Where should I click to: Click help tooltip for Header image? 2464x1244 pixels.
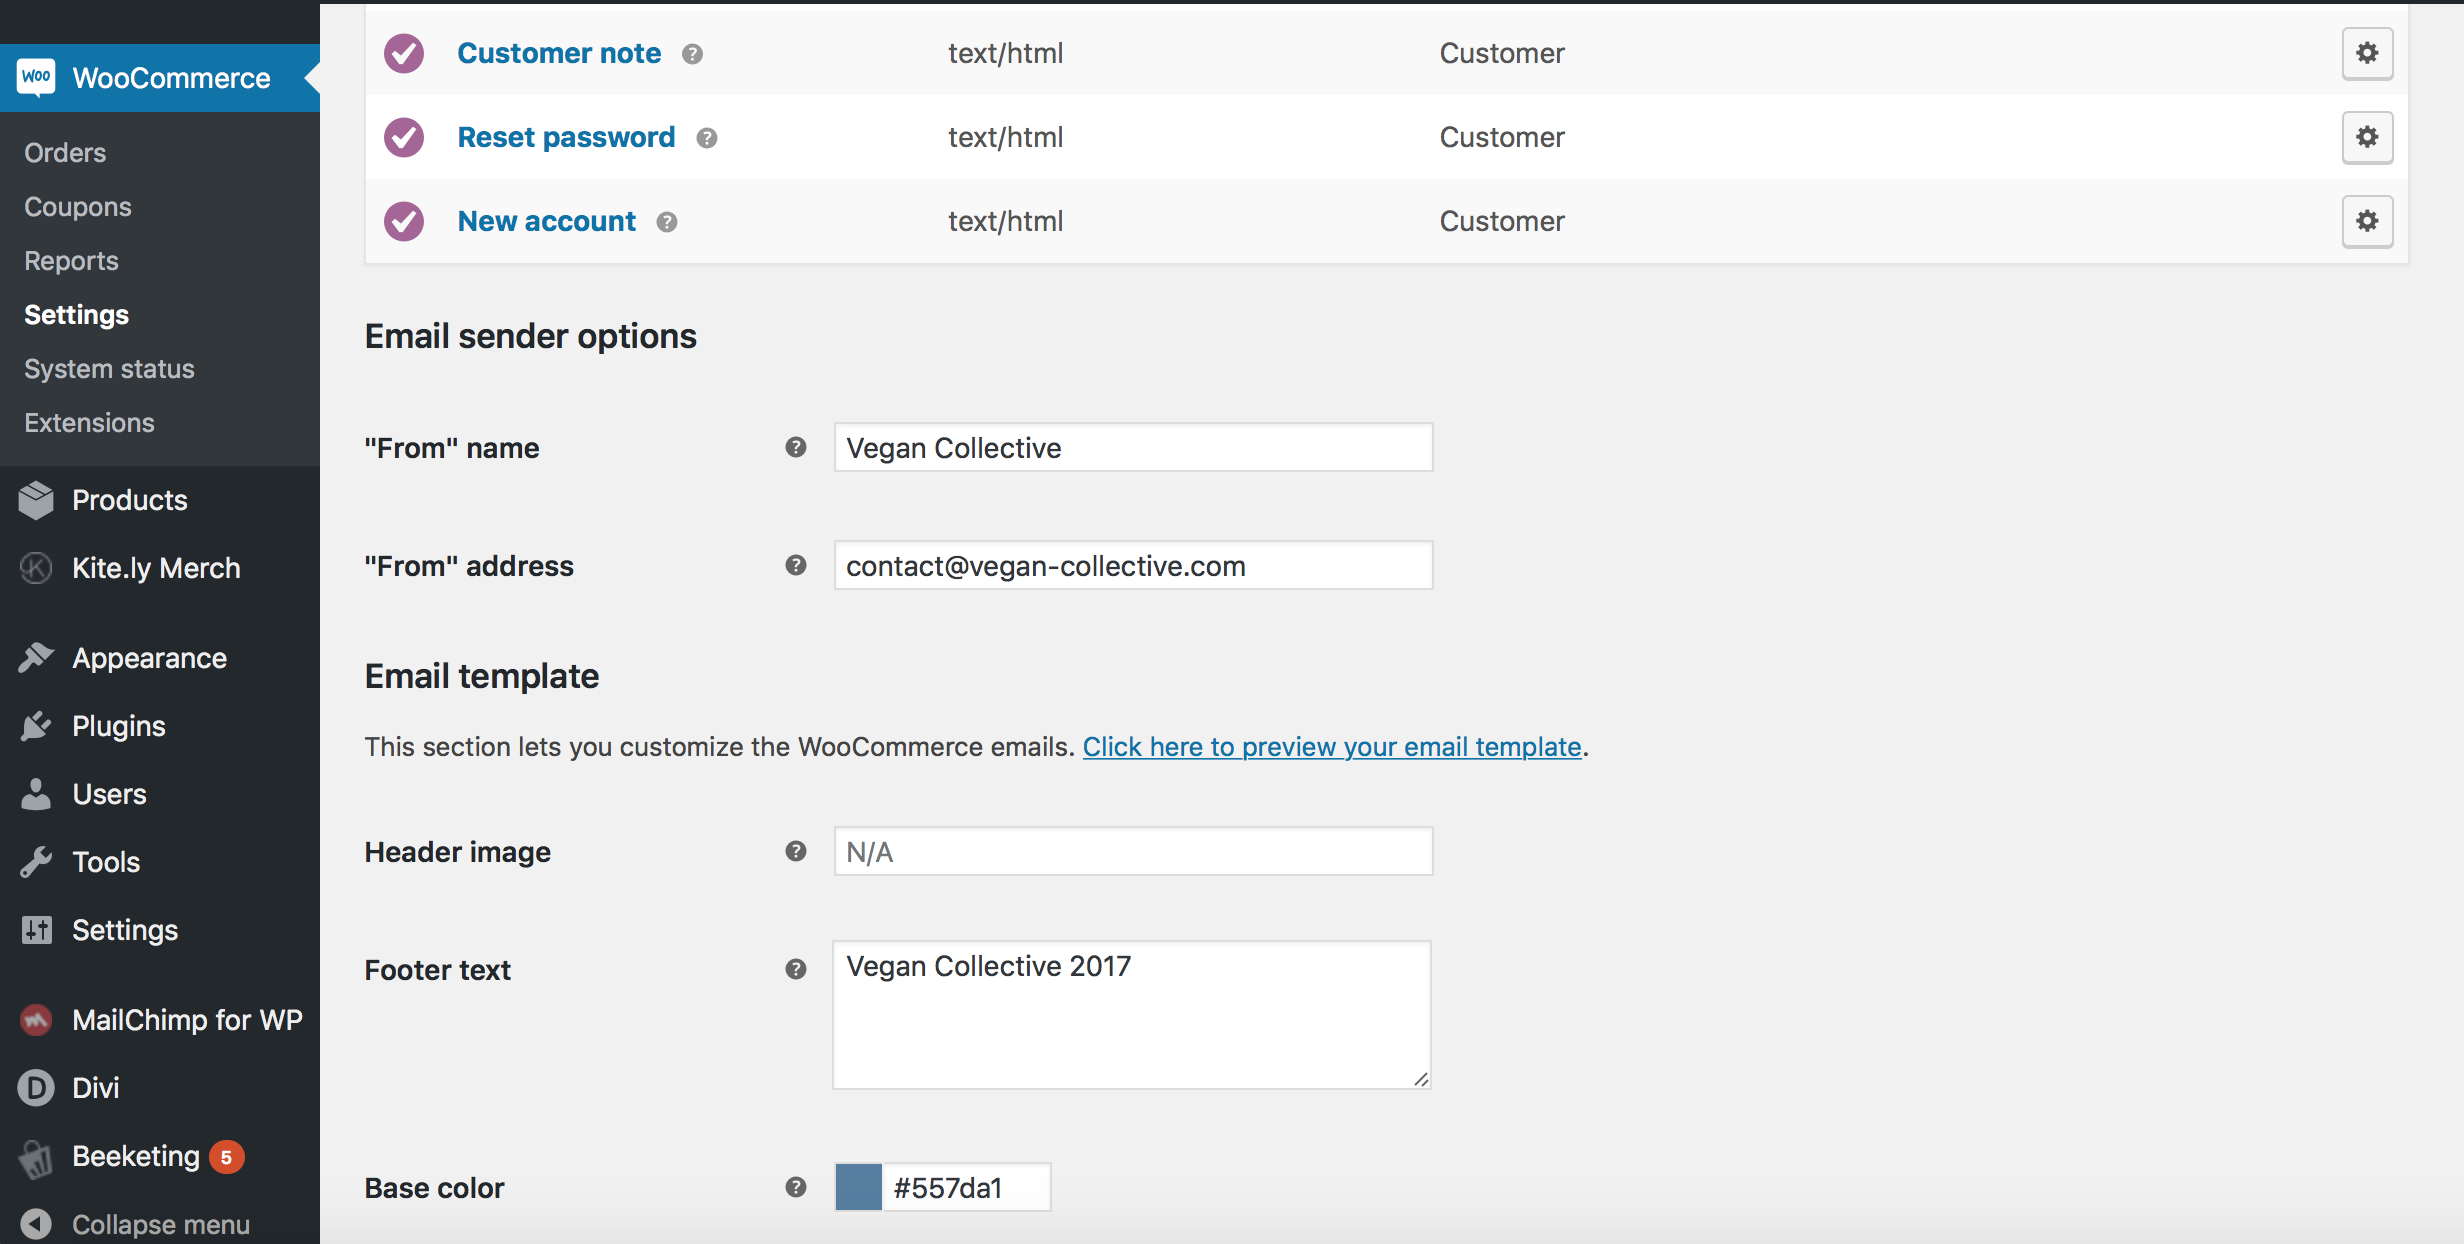pyautogui.click(x=796, y=851)
